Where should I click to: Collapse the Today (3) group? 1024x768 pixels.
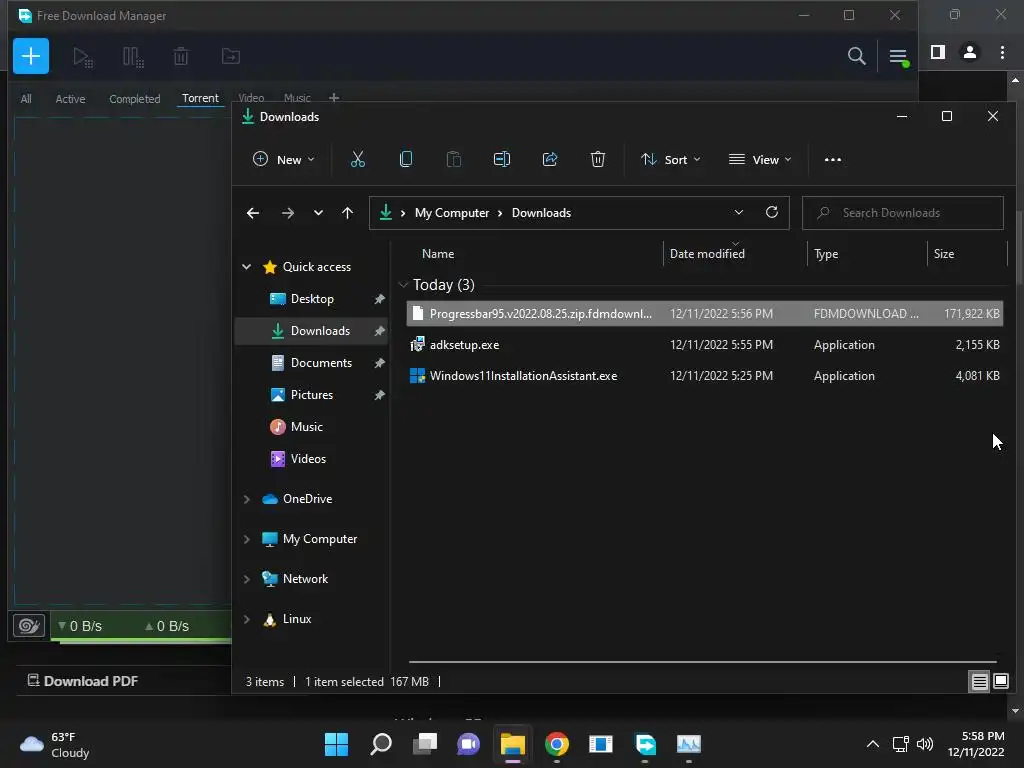click(x=403, y=285)
